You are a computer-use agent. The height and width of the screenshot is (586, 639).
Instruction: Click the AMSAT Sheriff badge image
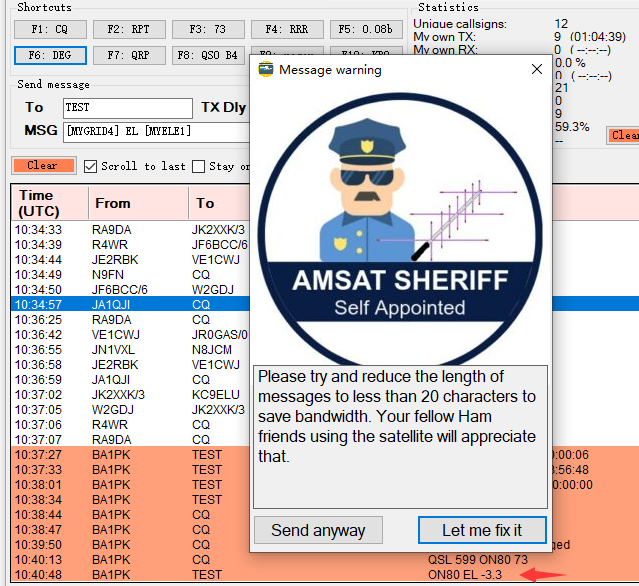400,228
